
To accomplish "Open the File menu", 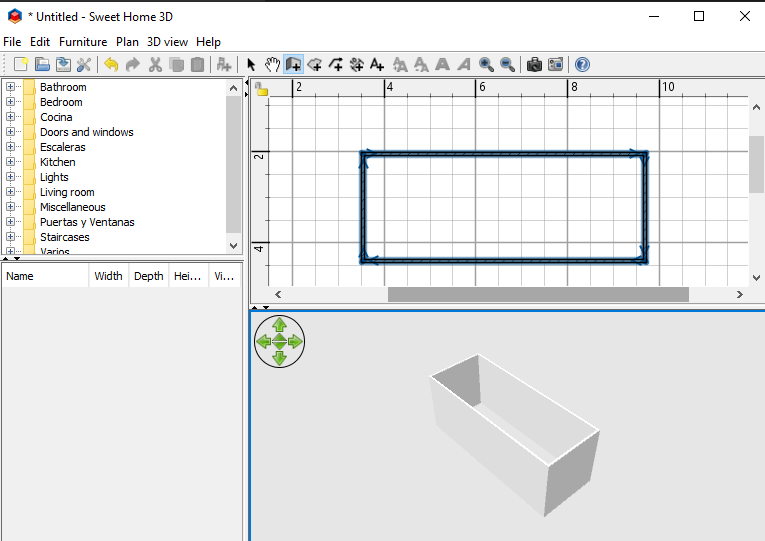I will (12, 42).
